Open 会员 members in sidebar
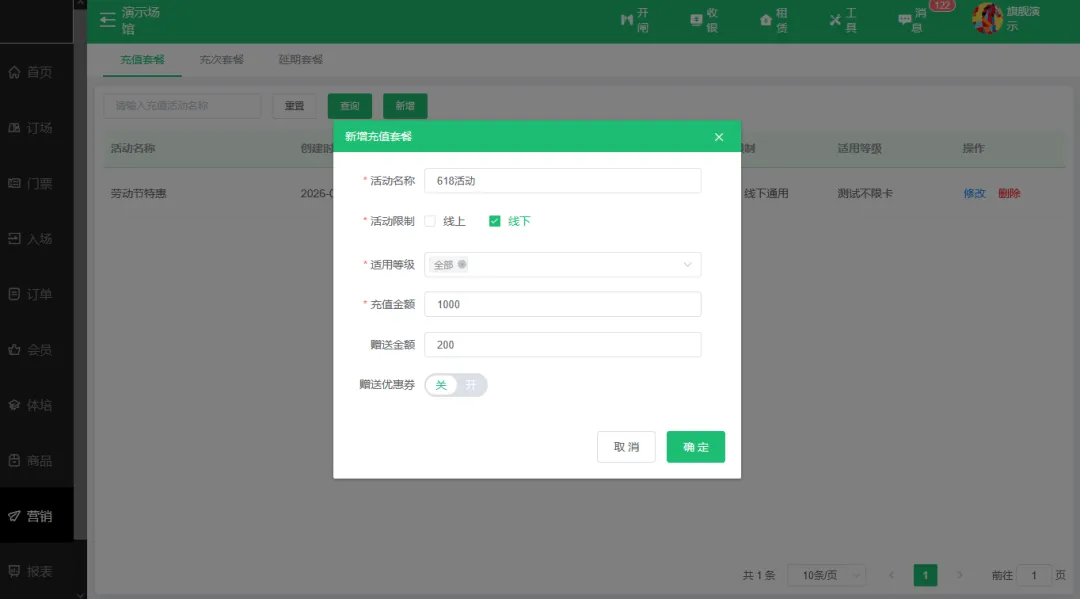 (31, 350)
